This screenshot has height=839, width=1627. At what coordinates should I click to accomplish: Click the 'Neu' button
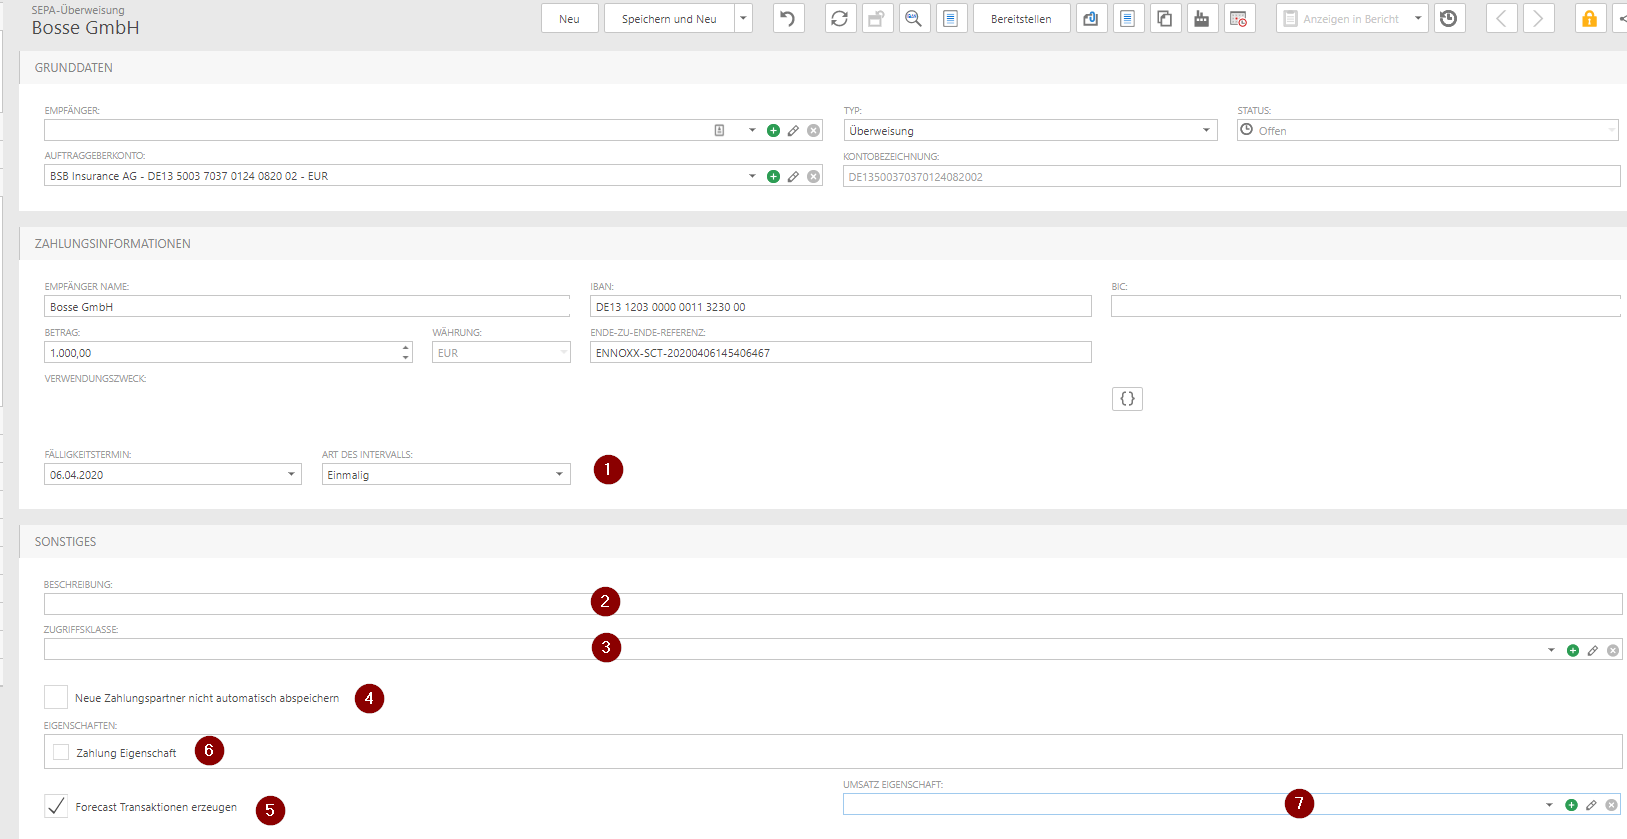pyautogui.click(x=569, y=19)
